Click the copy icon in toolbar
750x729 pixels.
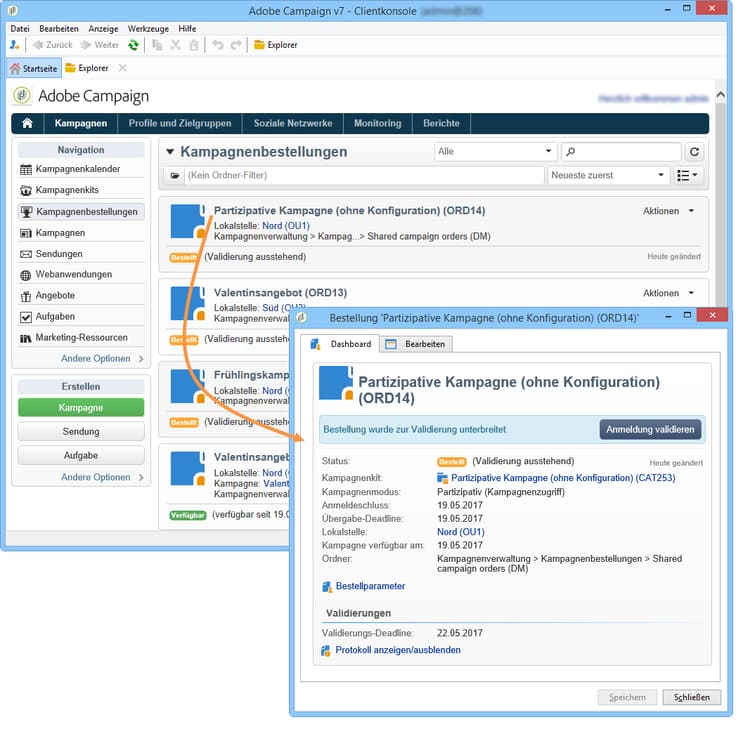click(x=157, y=45)
